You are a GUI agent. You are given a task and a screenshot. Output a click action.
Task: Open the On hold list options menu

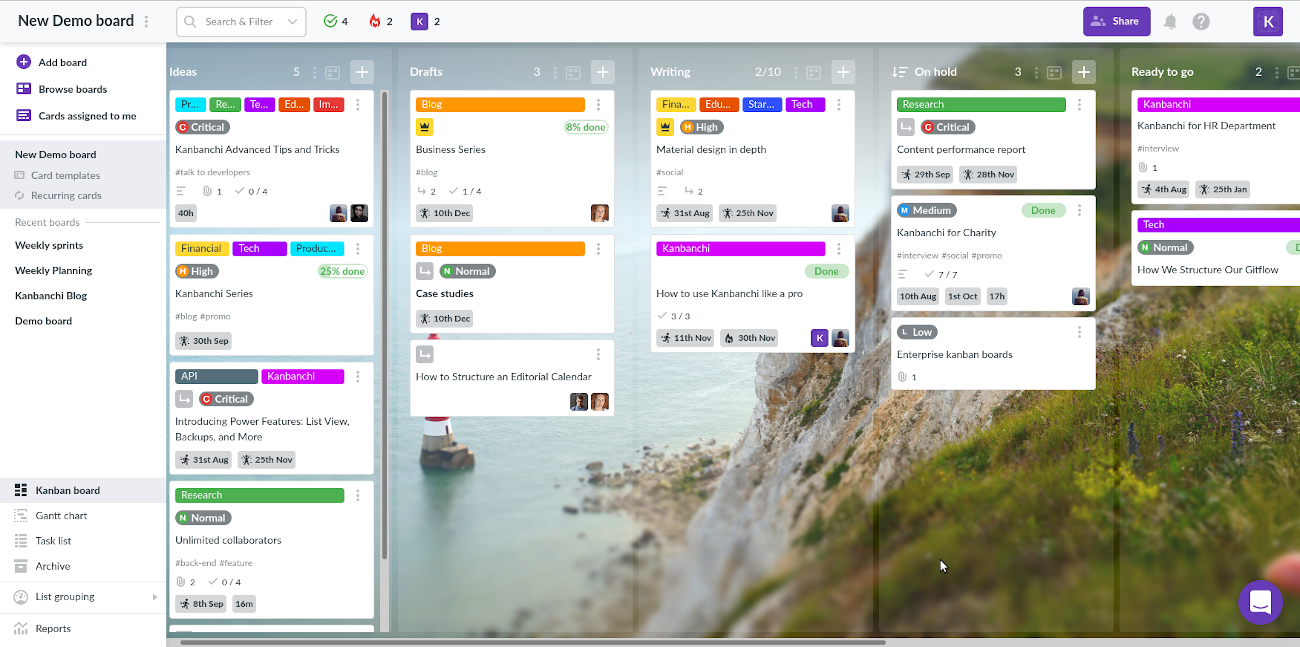[x=1036, y=72]
